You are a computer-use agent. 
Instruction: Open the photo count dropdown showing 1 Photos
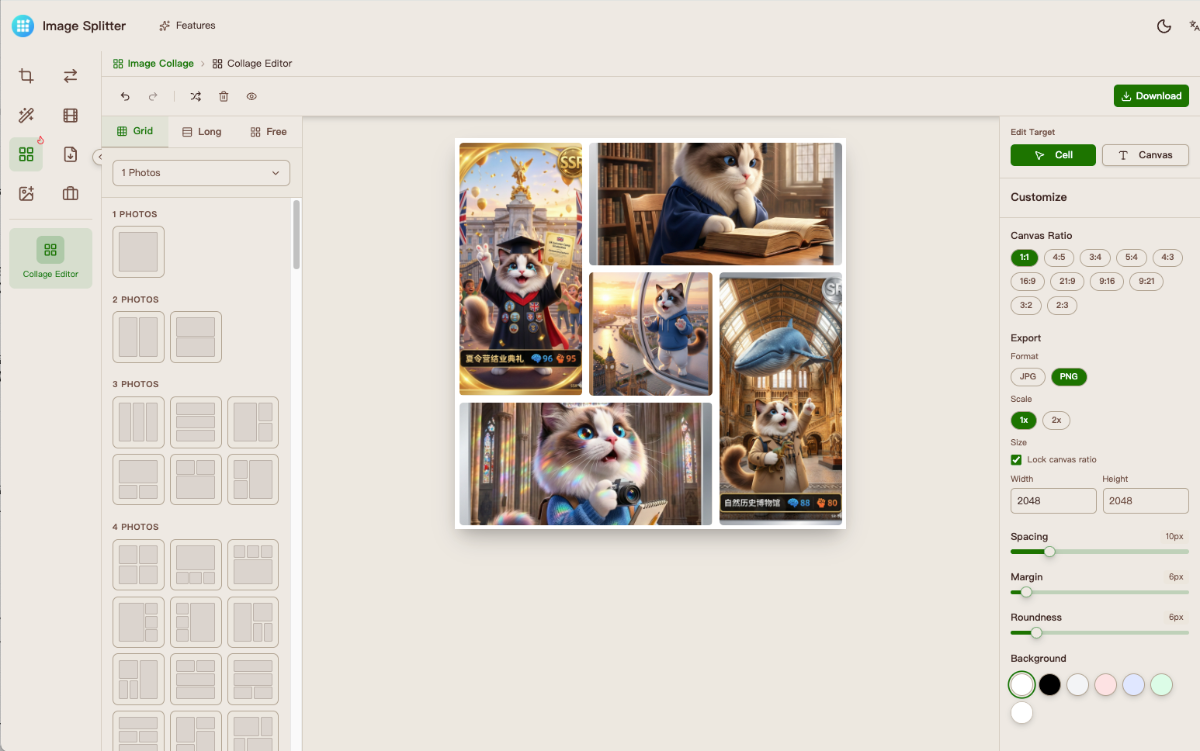(x=200, y=173)
